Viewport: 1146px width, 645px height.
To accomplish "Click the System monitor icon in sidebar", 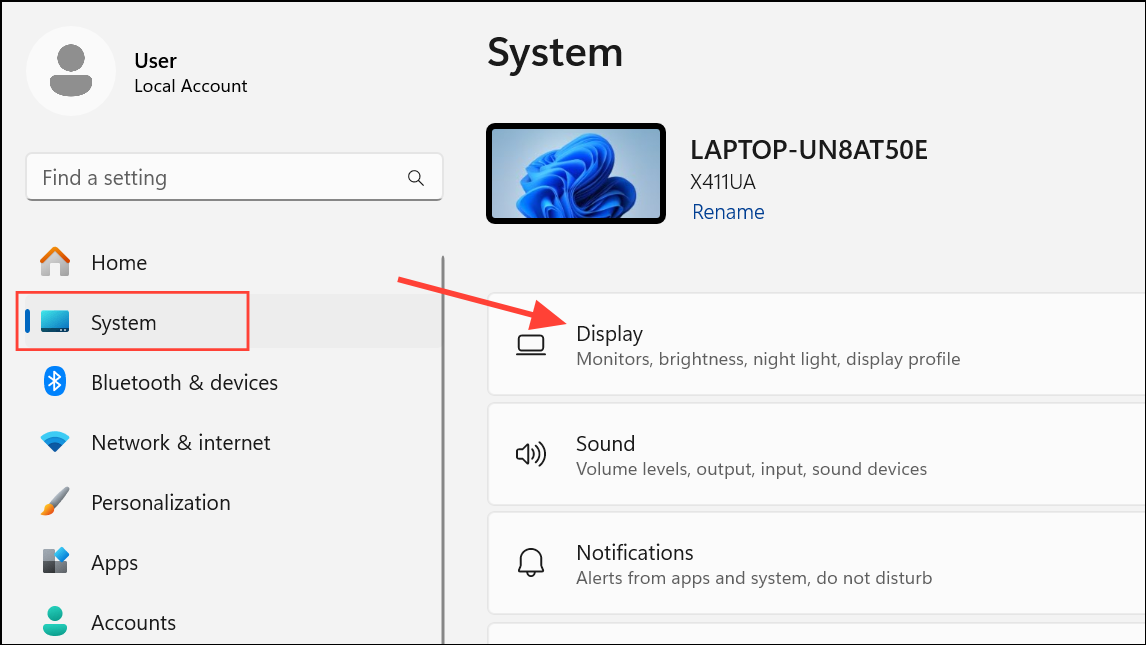I will [x=55, y=322].
